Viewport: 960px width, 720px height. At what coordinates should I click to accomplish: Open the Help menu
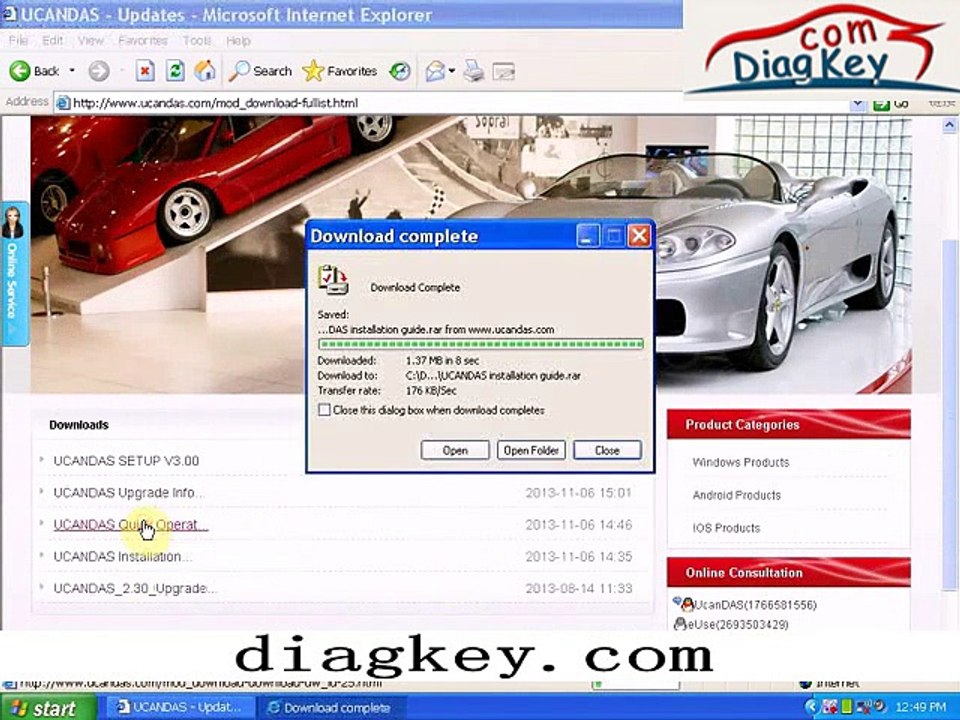238,40
